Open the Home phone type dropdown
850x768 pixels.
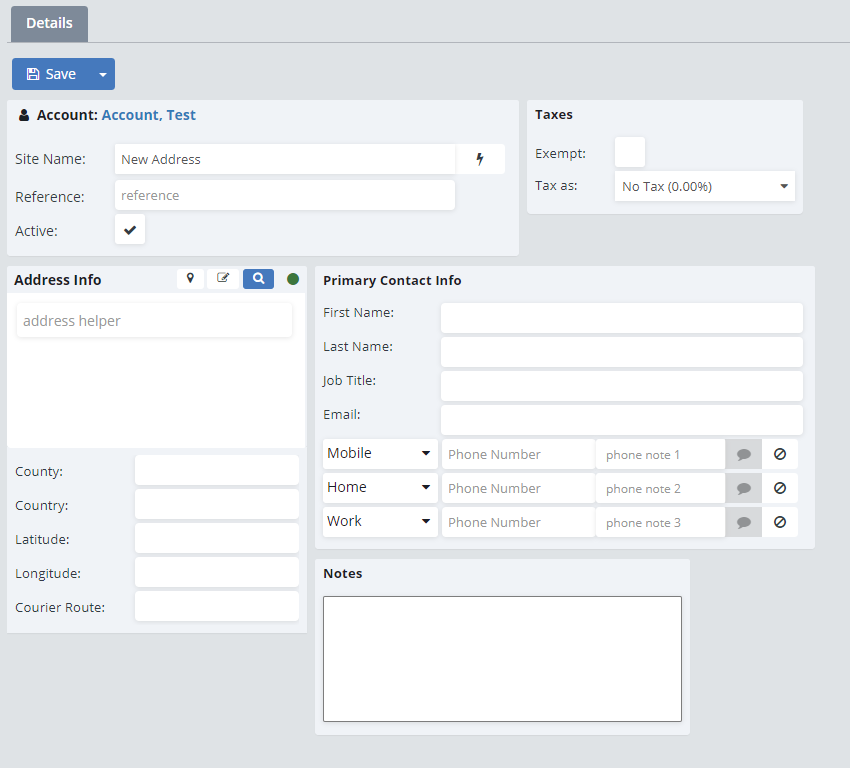[x=380, y=488]
